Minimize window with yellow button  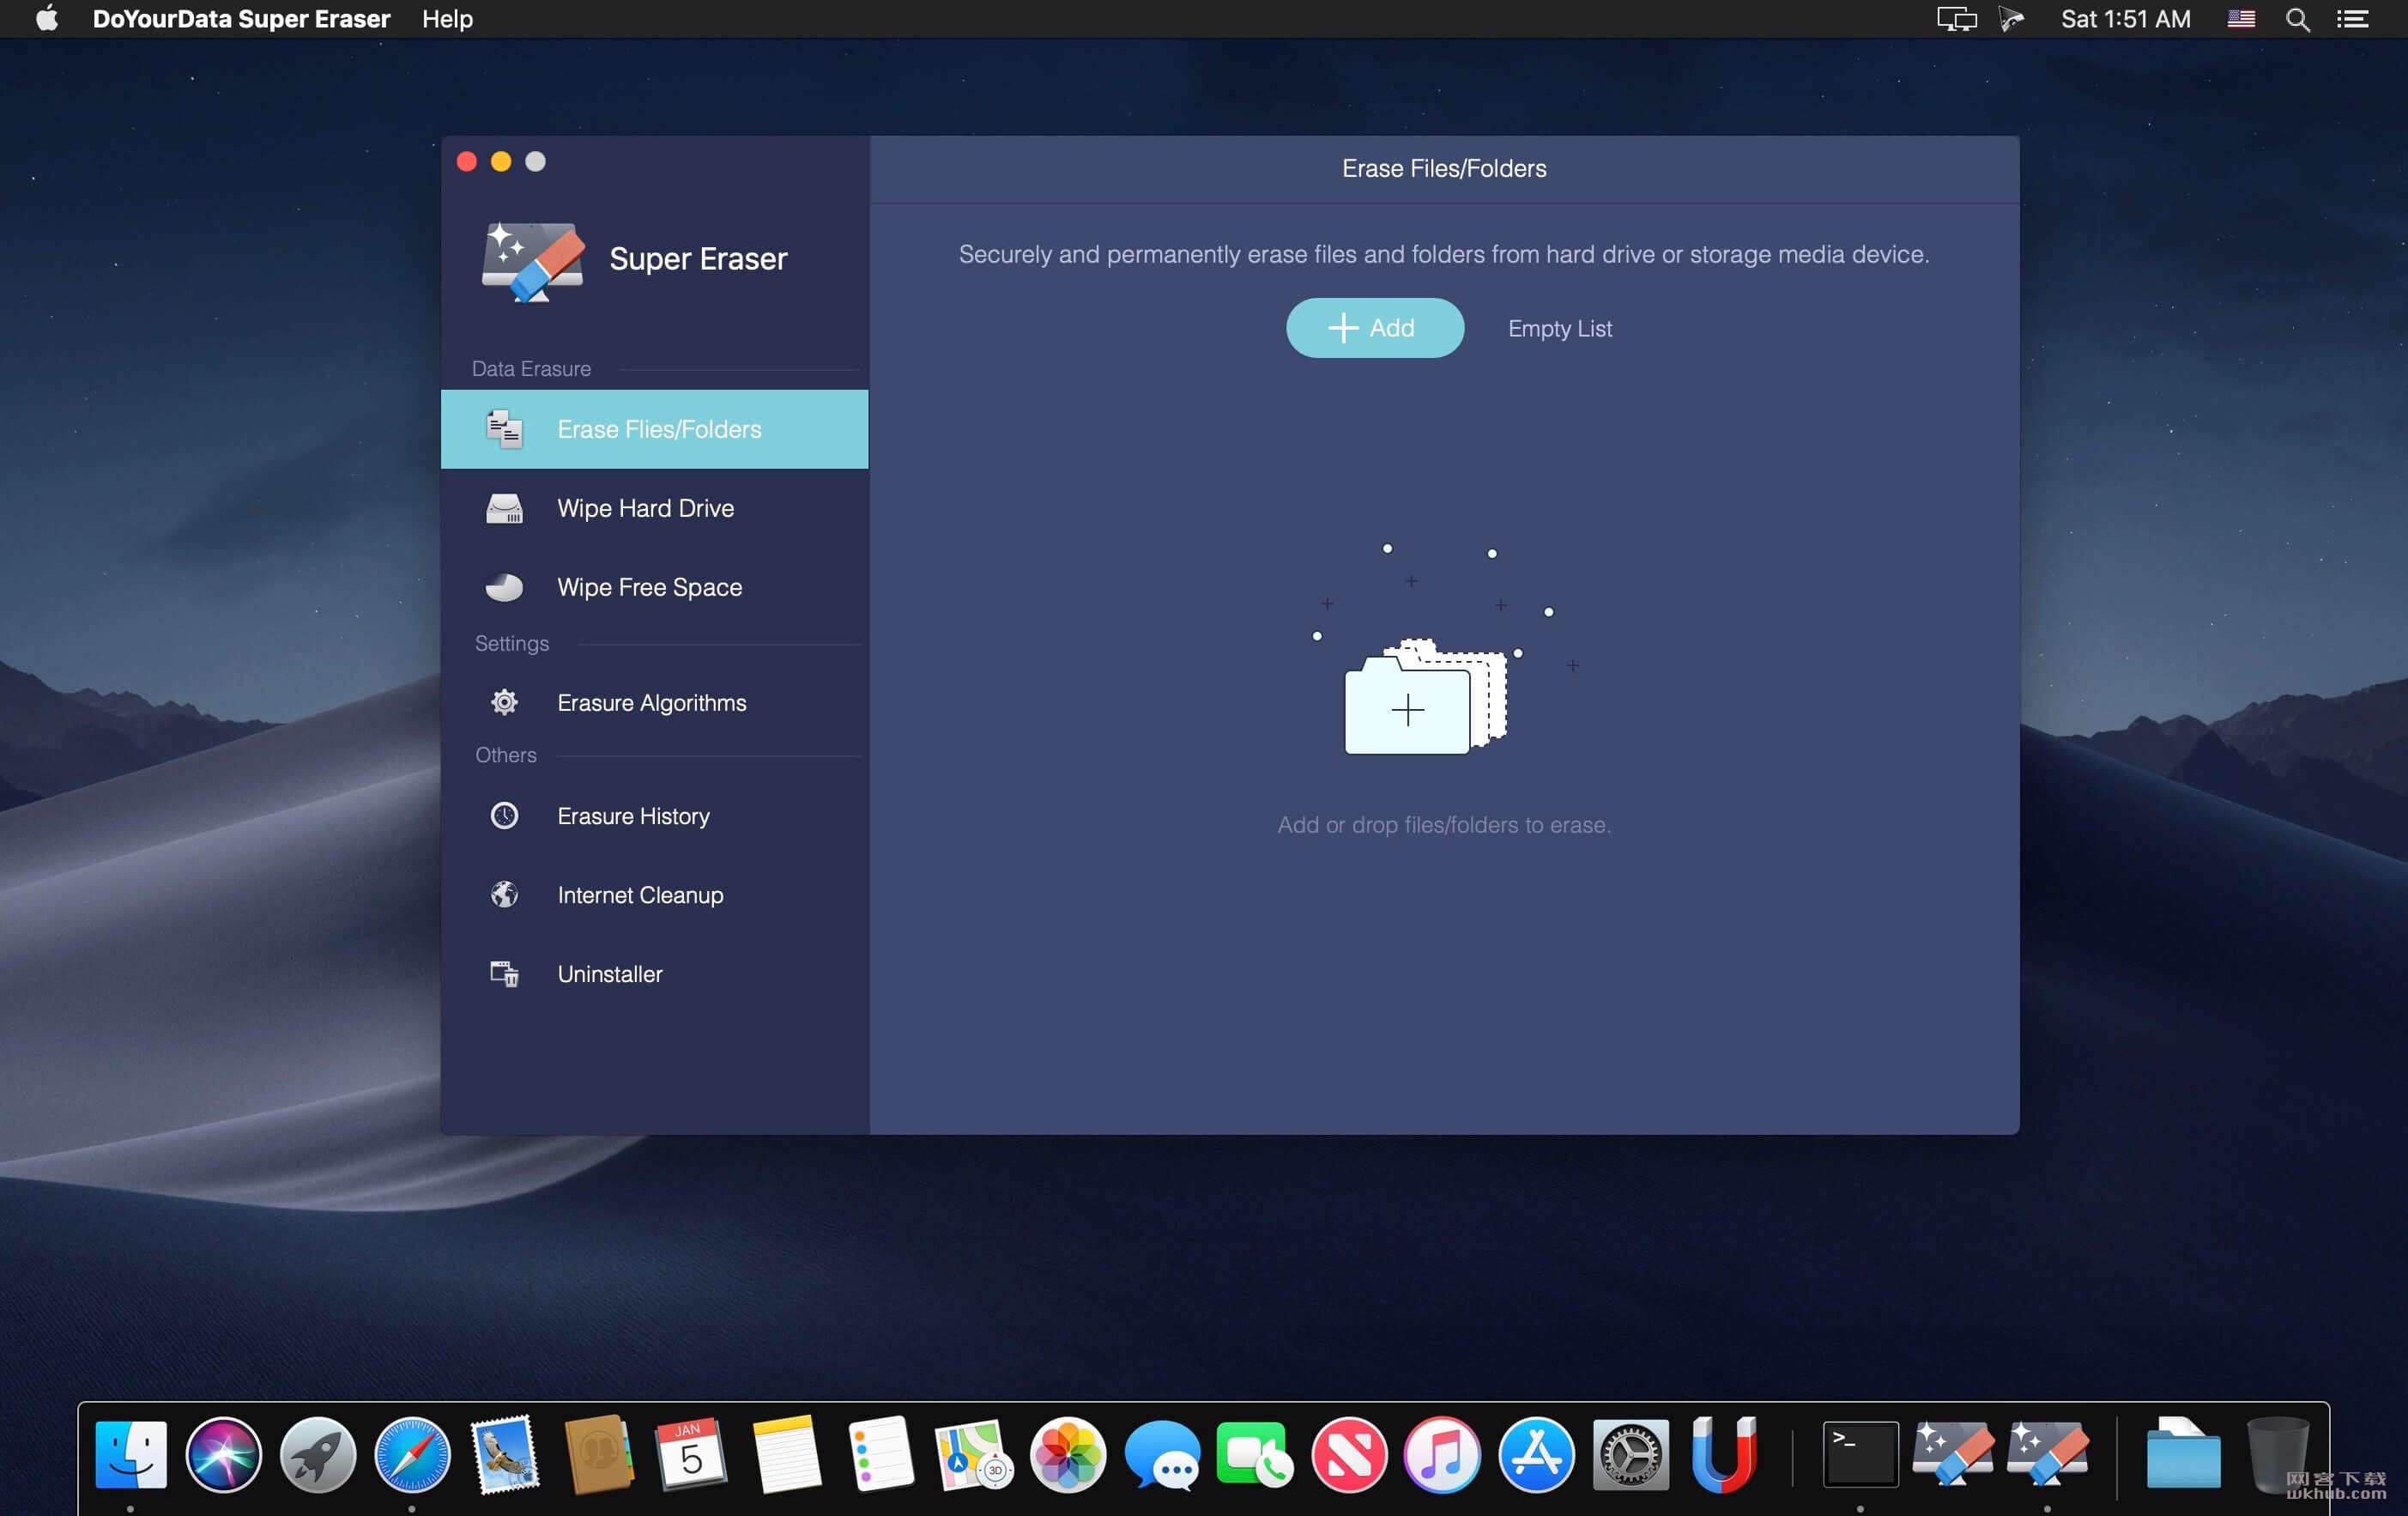pos(501,162)
